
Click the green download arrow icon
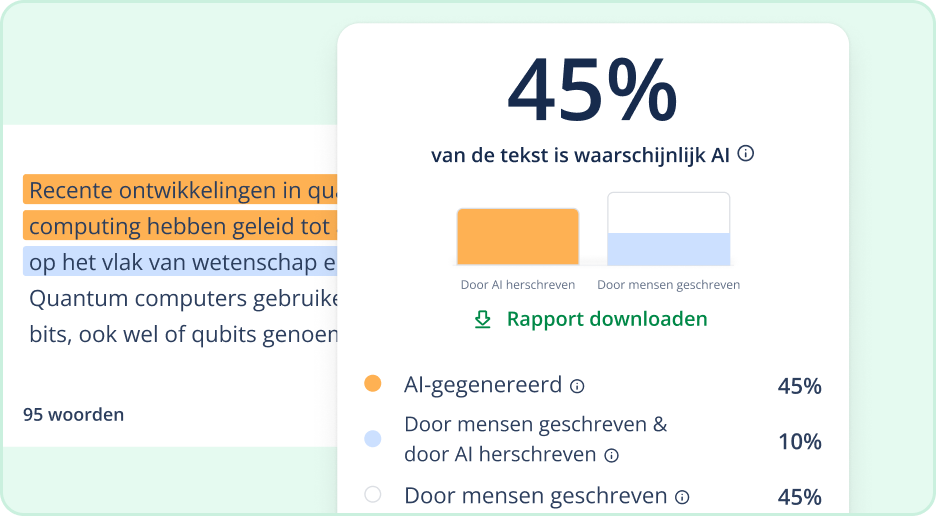click(x=483, y=319)
